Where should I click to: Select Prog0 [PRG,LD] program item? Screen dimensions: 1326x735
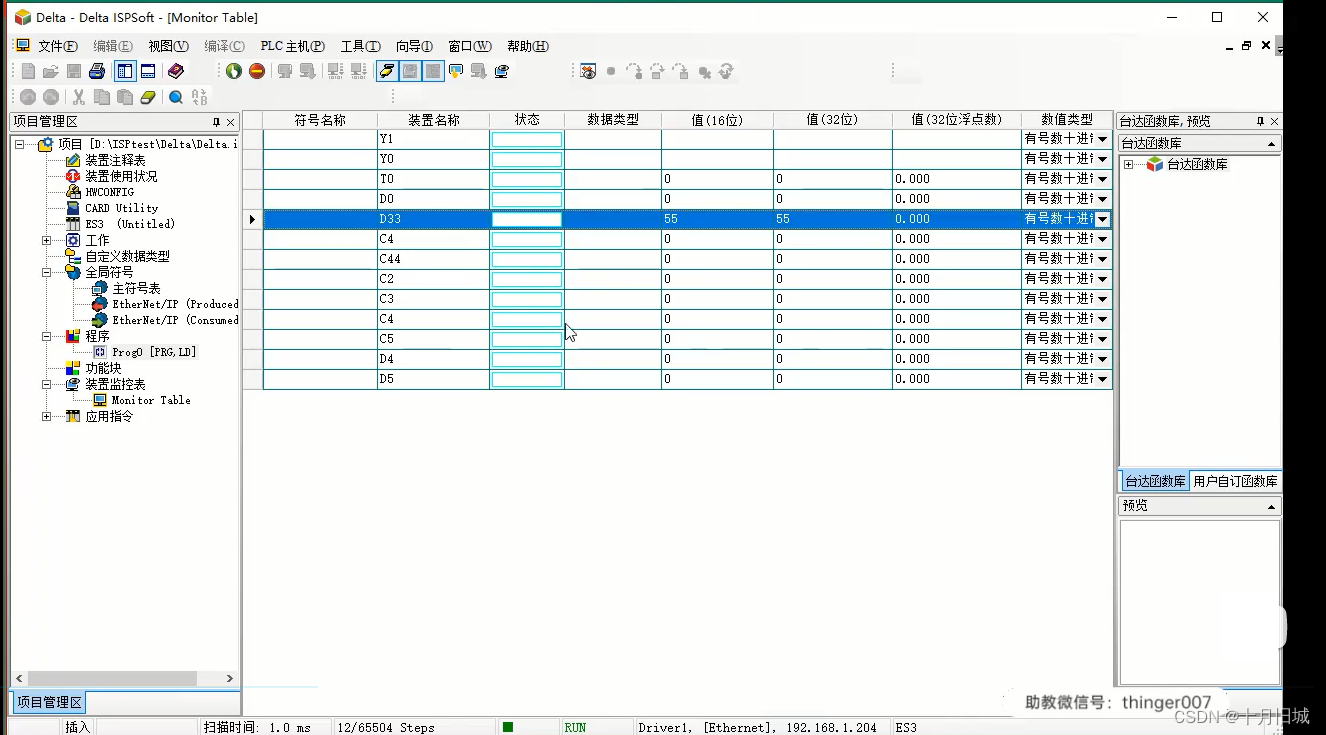tap(154, 352)
